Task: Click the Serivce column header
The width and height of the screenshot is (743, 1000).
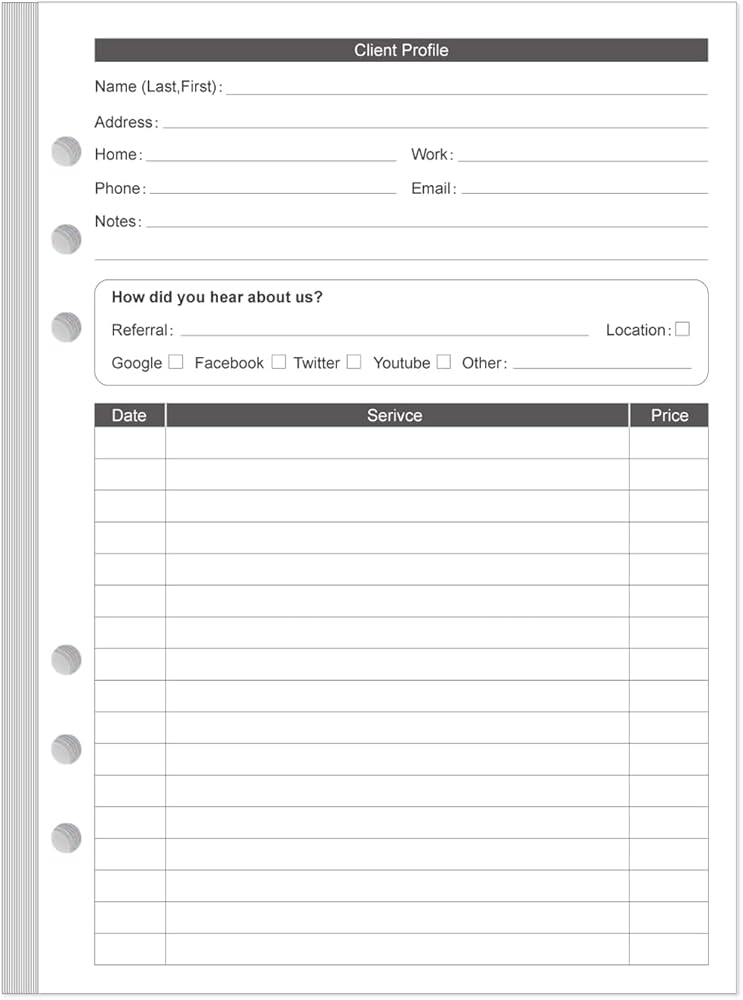Action: click(397, 415)
